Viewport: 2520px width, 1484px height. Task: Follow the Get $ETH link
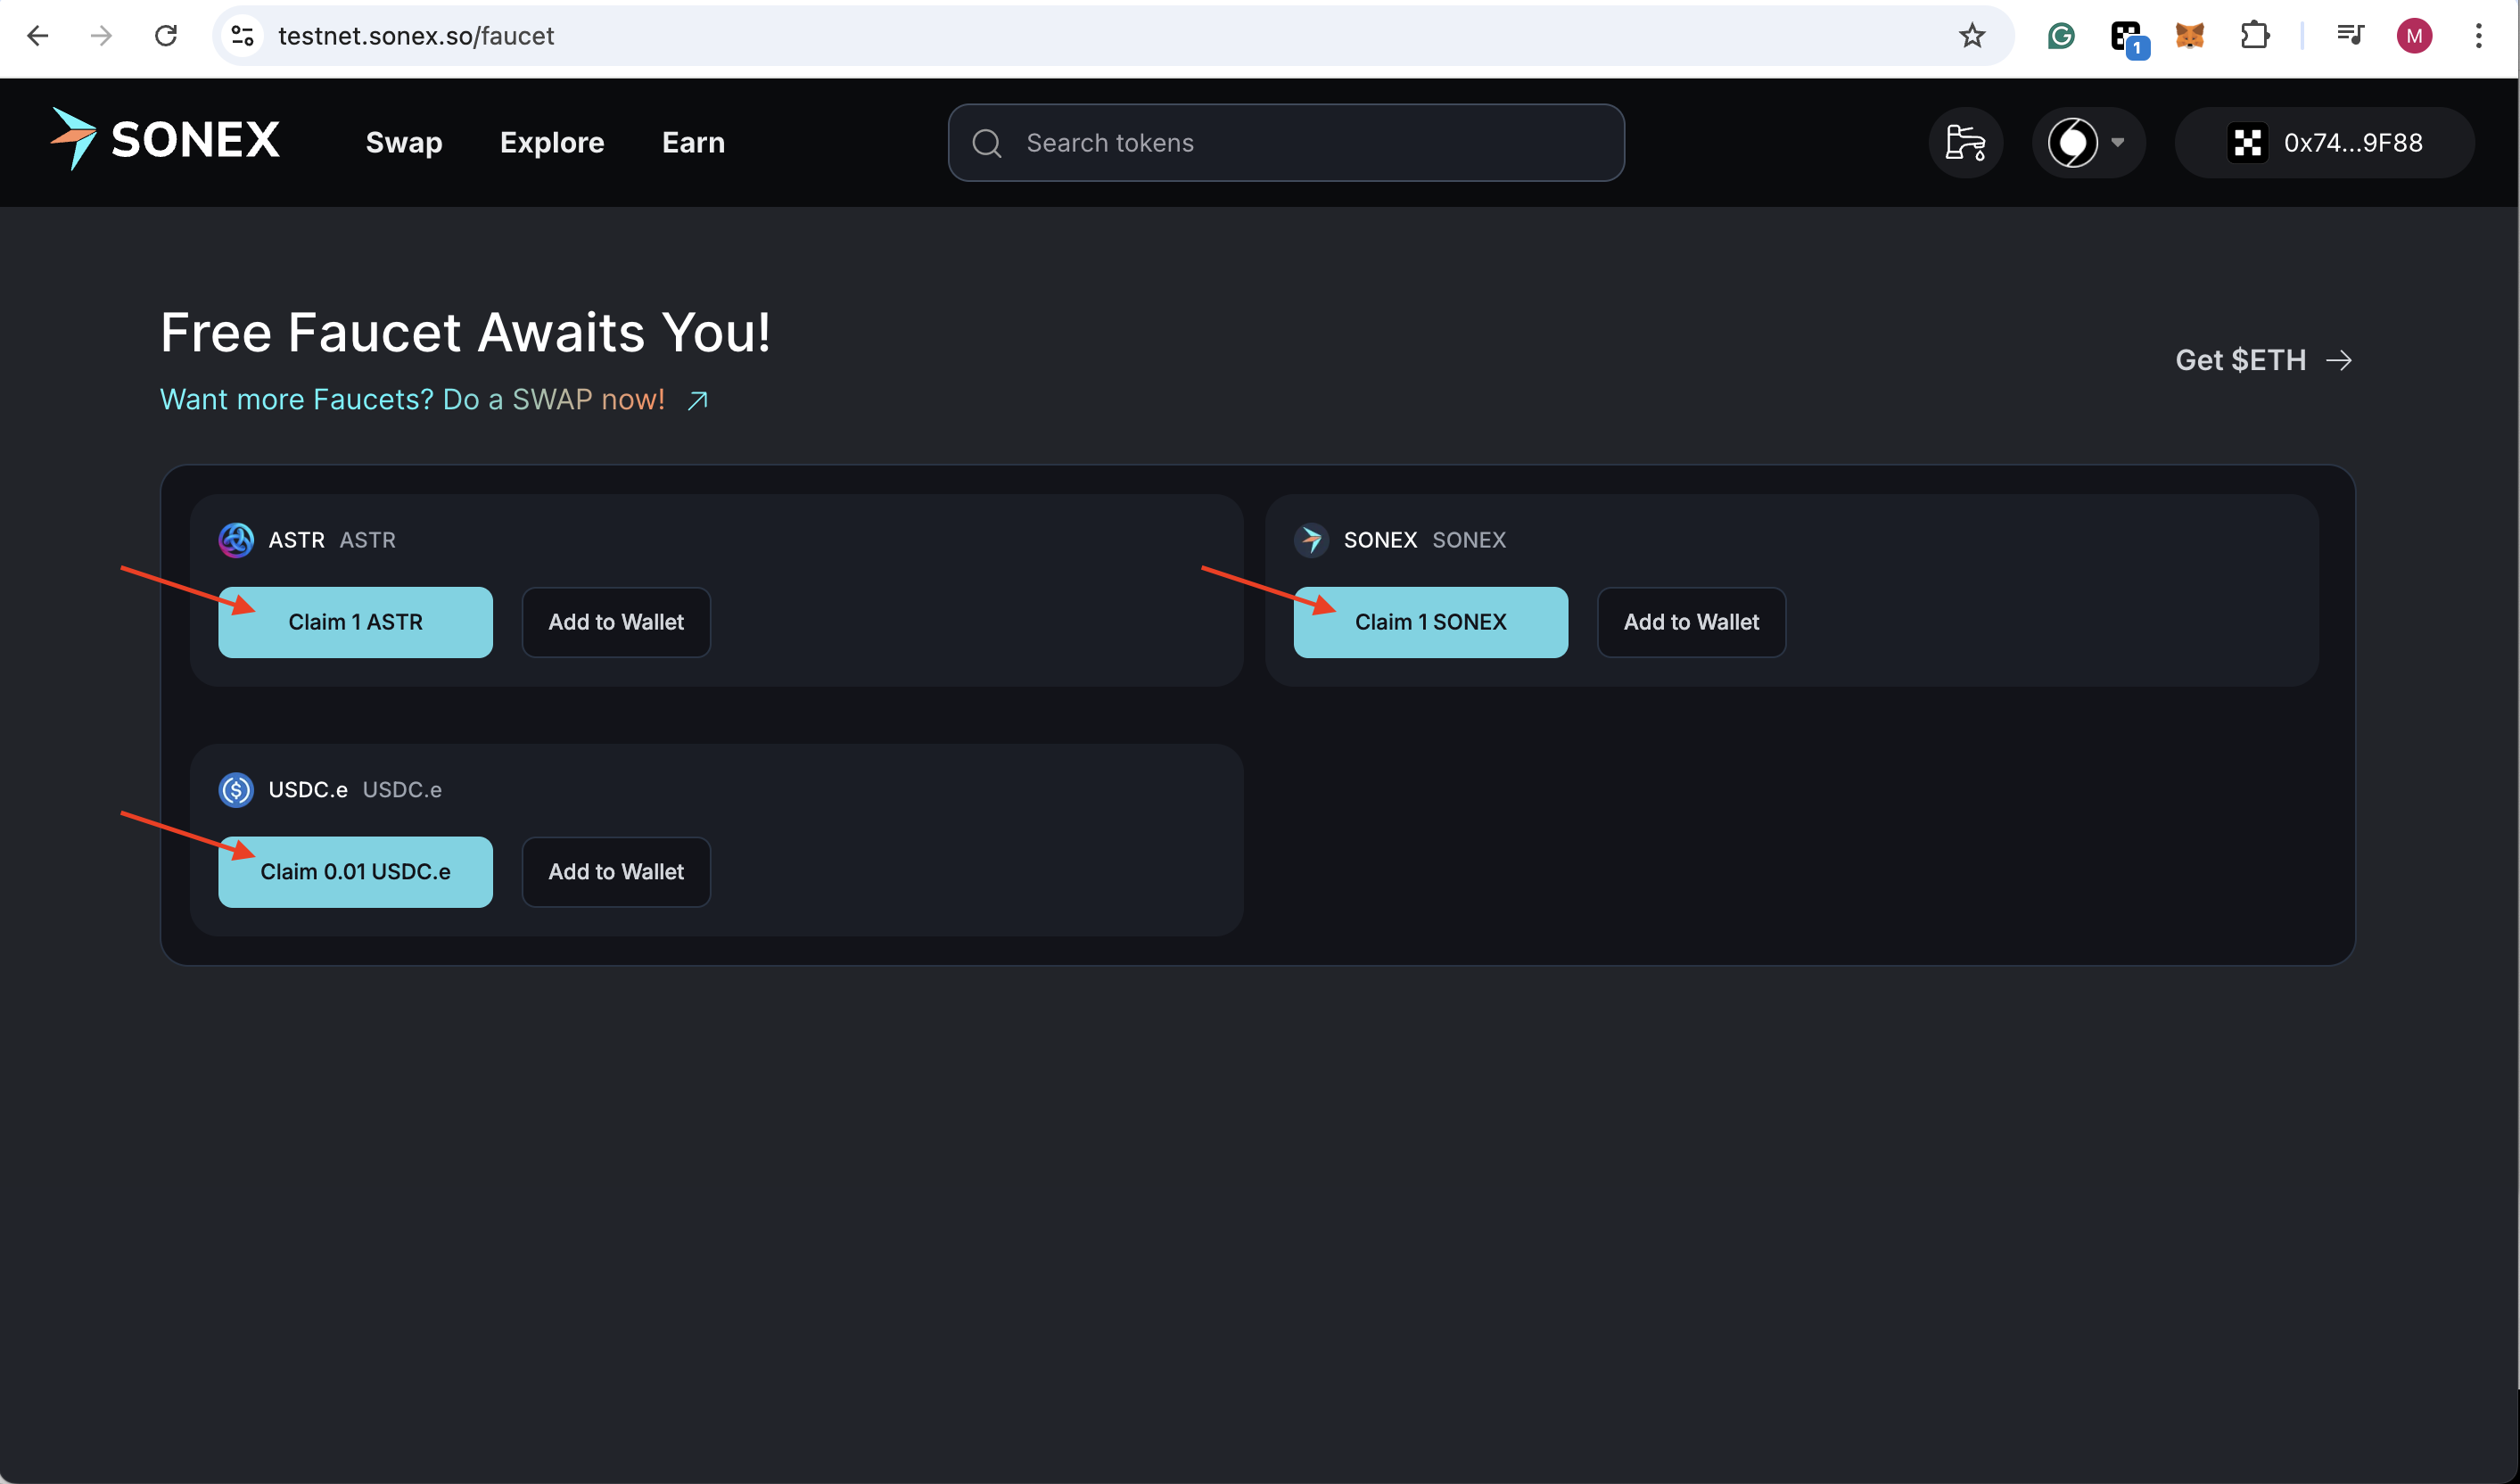click(2263, 360)
